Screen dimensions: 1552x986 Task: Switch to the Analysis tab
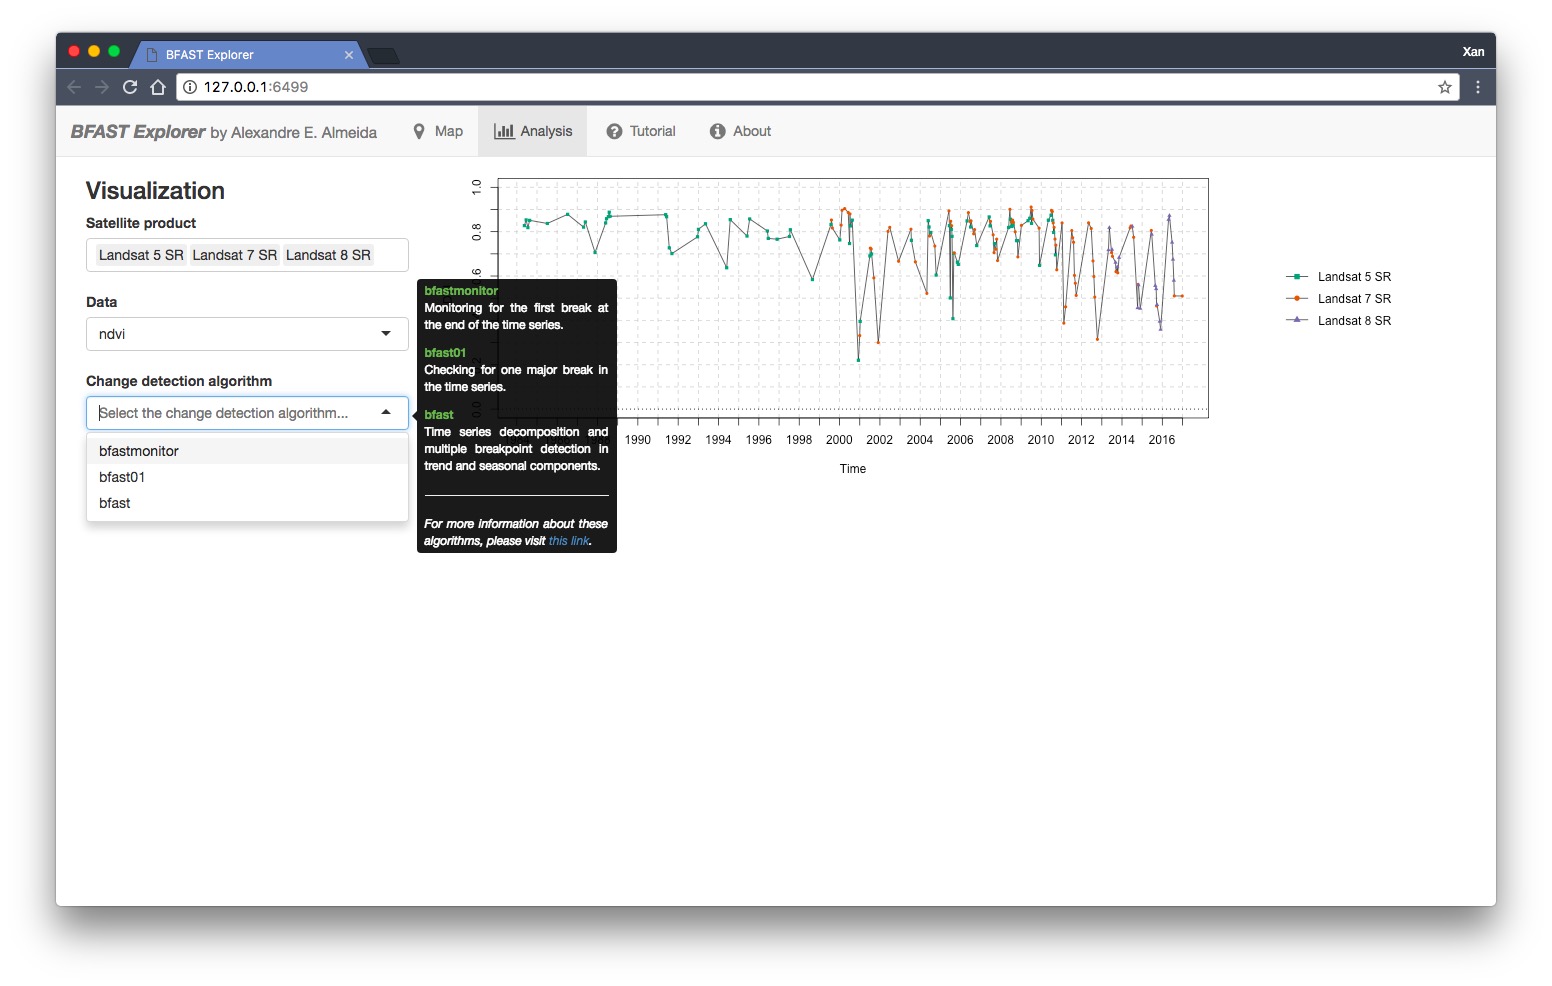tap(533, 131)
